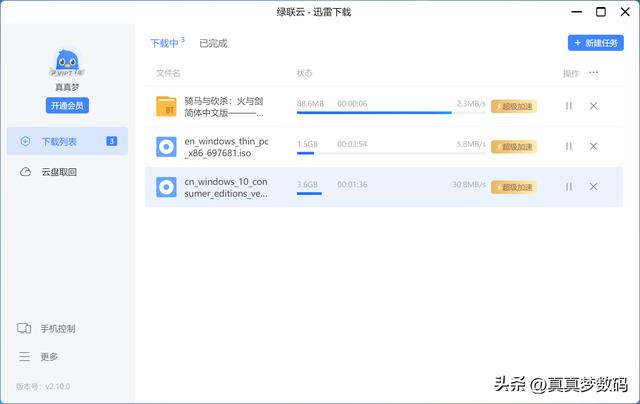
Task: Click the 下载列表 download circle icon
Action: 25,141
